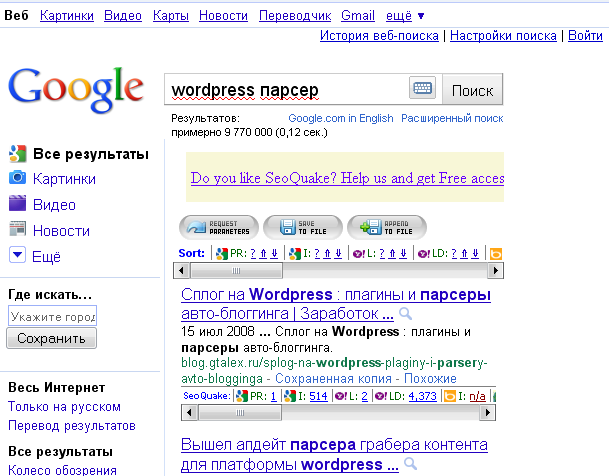Click the Bing index n/a link
This screenshot has height=476, width=609.
coord(477,396)
